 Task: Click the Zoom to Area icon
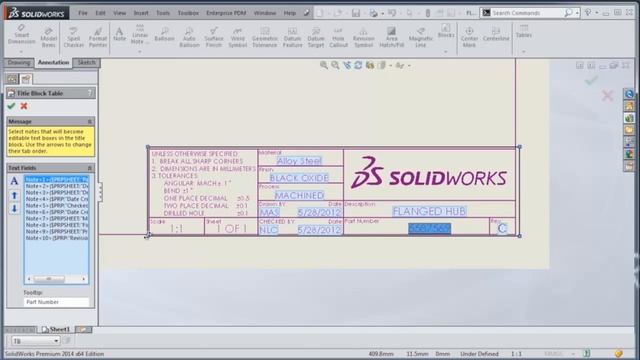[335, 65]
